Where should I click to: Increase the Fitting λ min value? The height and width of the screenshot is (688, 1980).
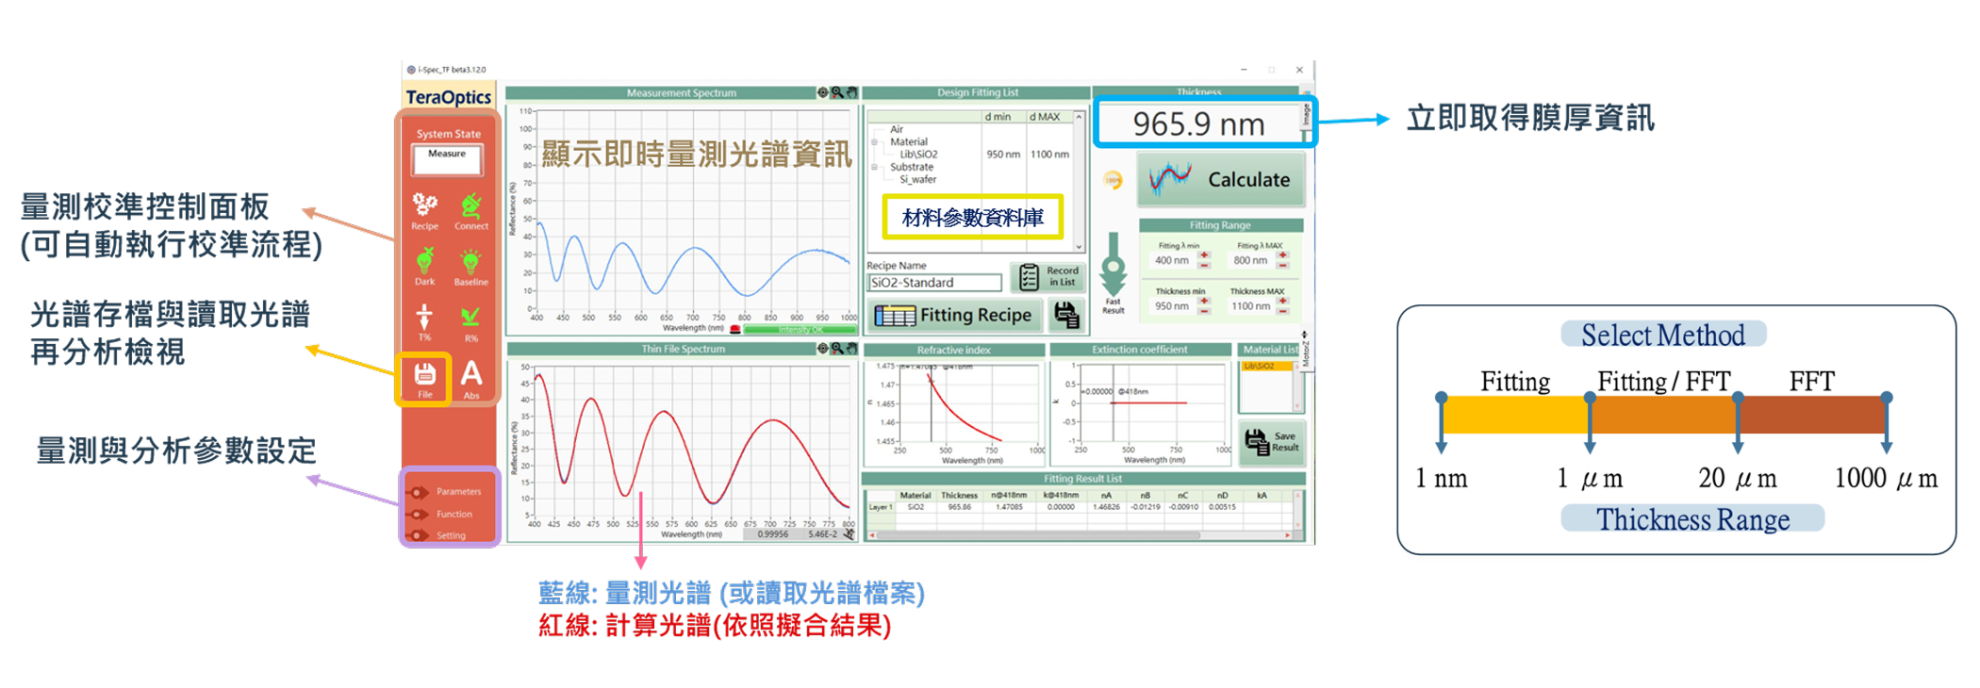click(1204, 255)
